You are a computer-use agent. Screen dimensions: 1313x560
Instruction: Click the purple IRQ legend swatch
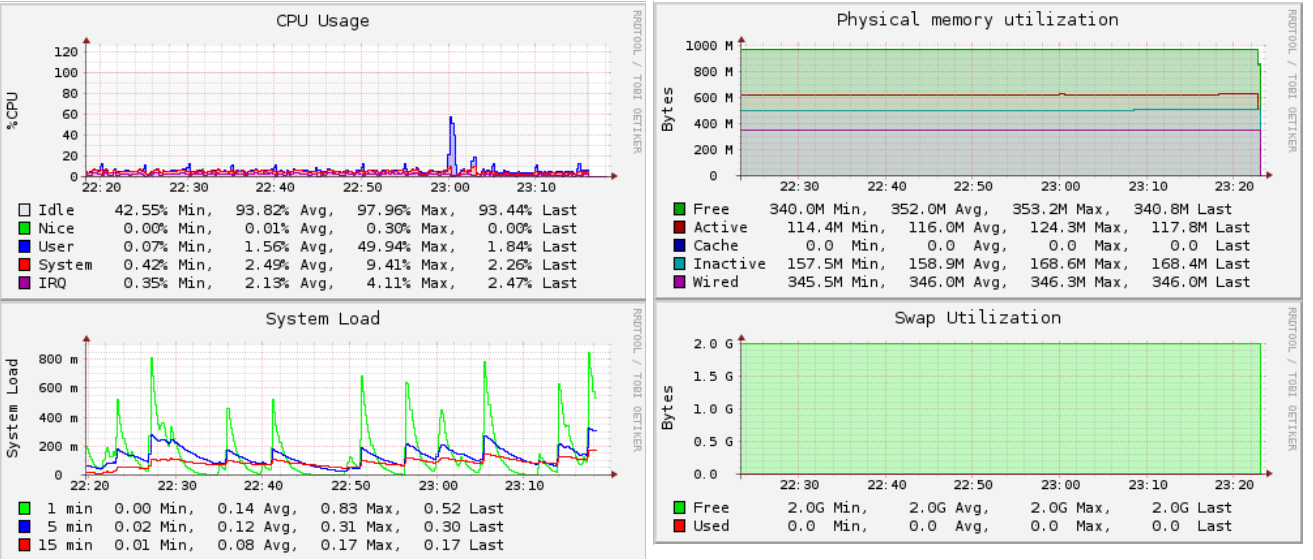click(x=24, y=282)
